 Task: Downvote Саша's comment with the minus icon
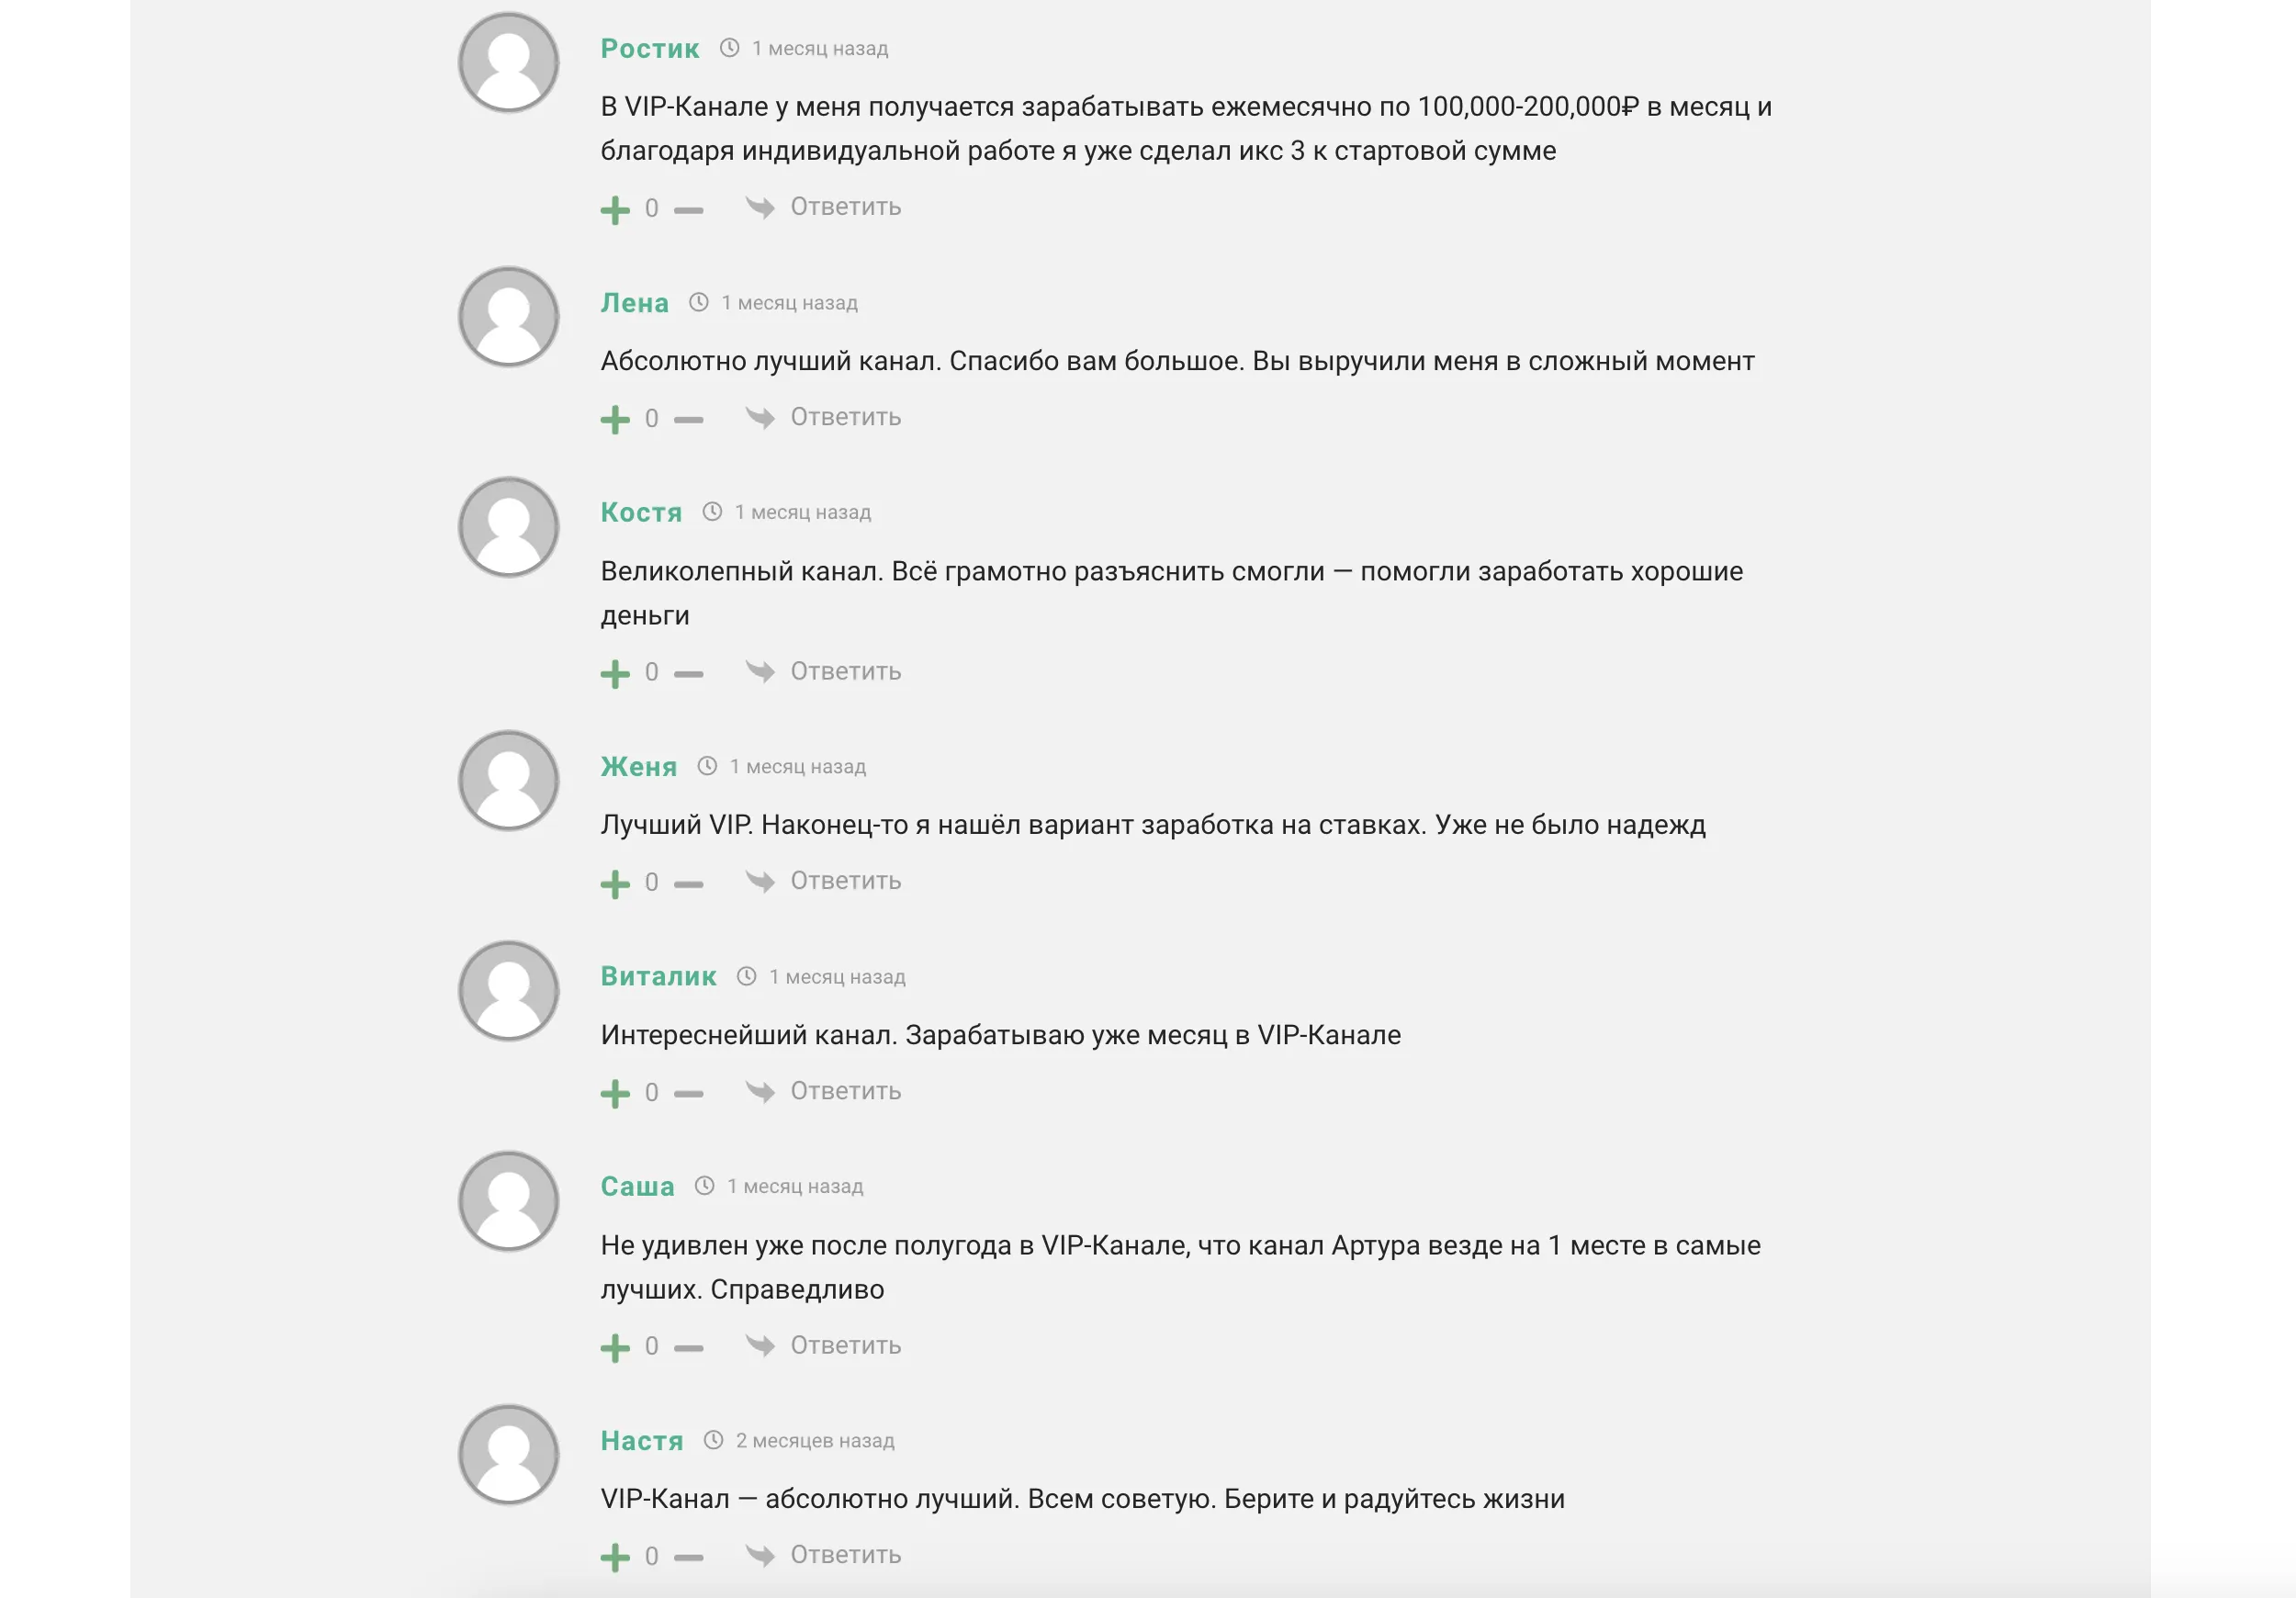click(688, 1348)
